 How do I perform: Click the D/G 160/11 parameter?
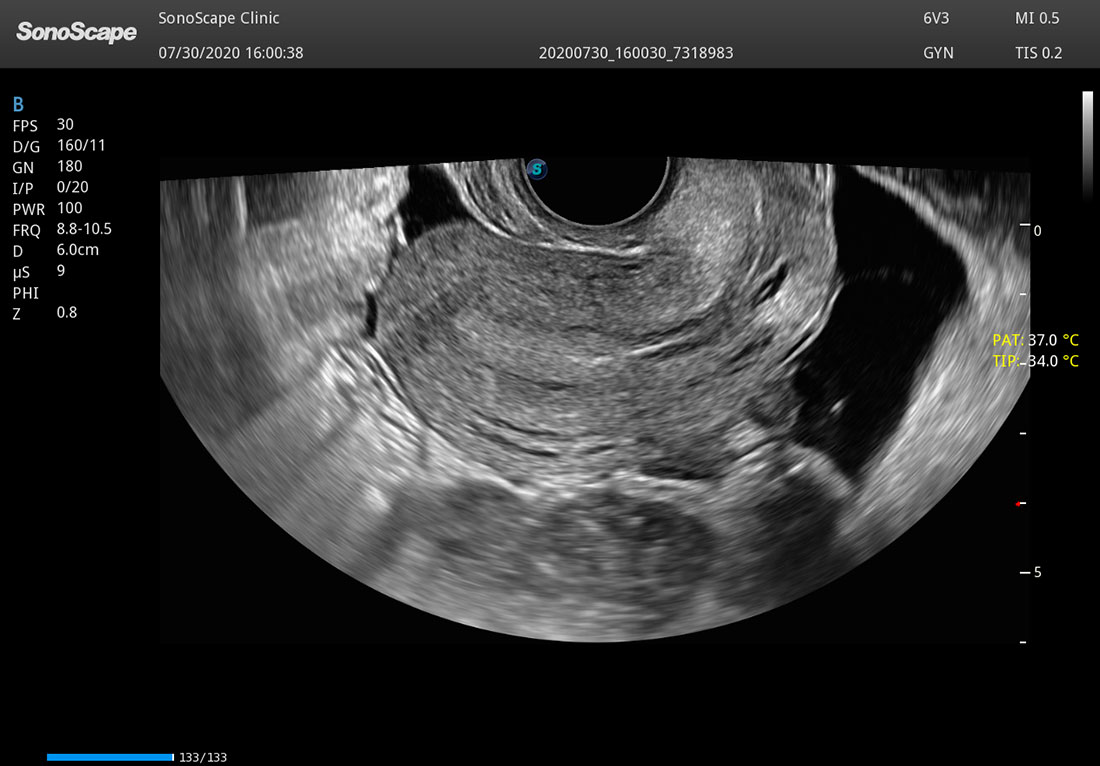tap(60, 146)
